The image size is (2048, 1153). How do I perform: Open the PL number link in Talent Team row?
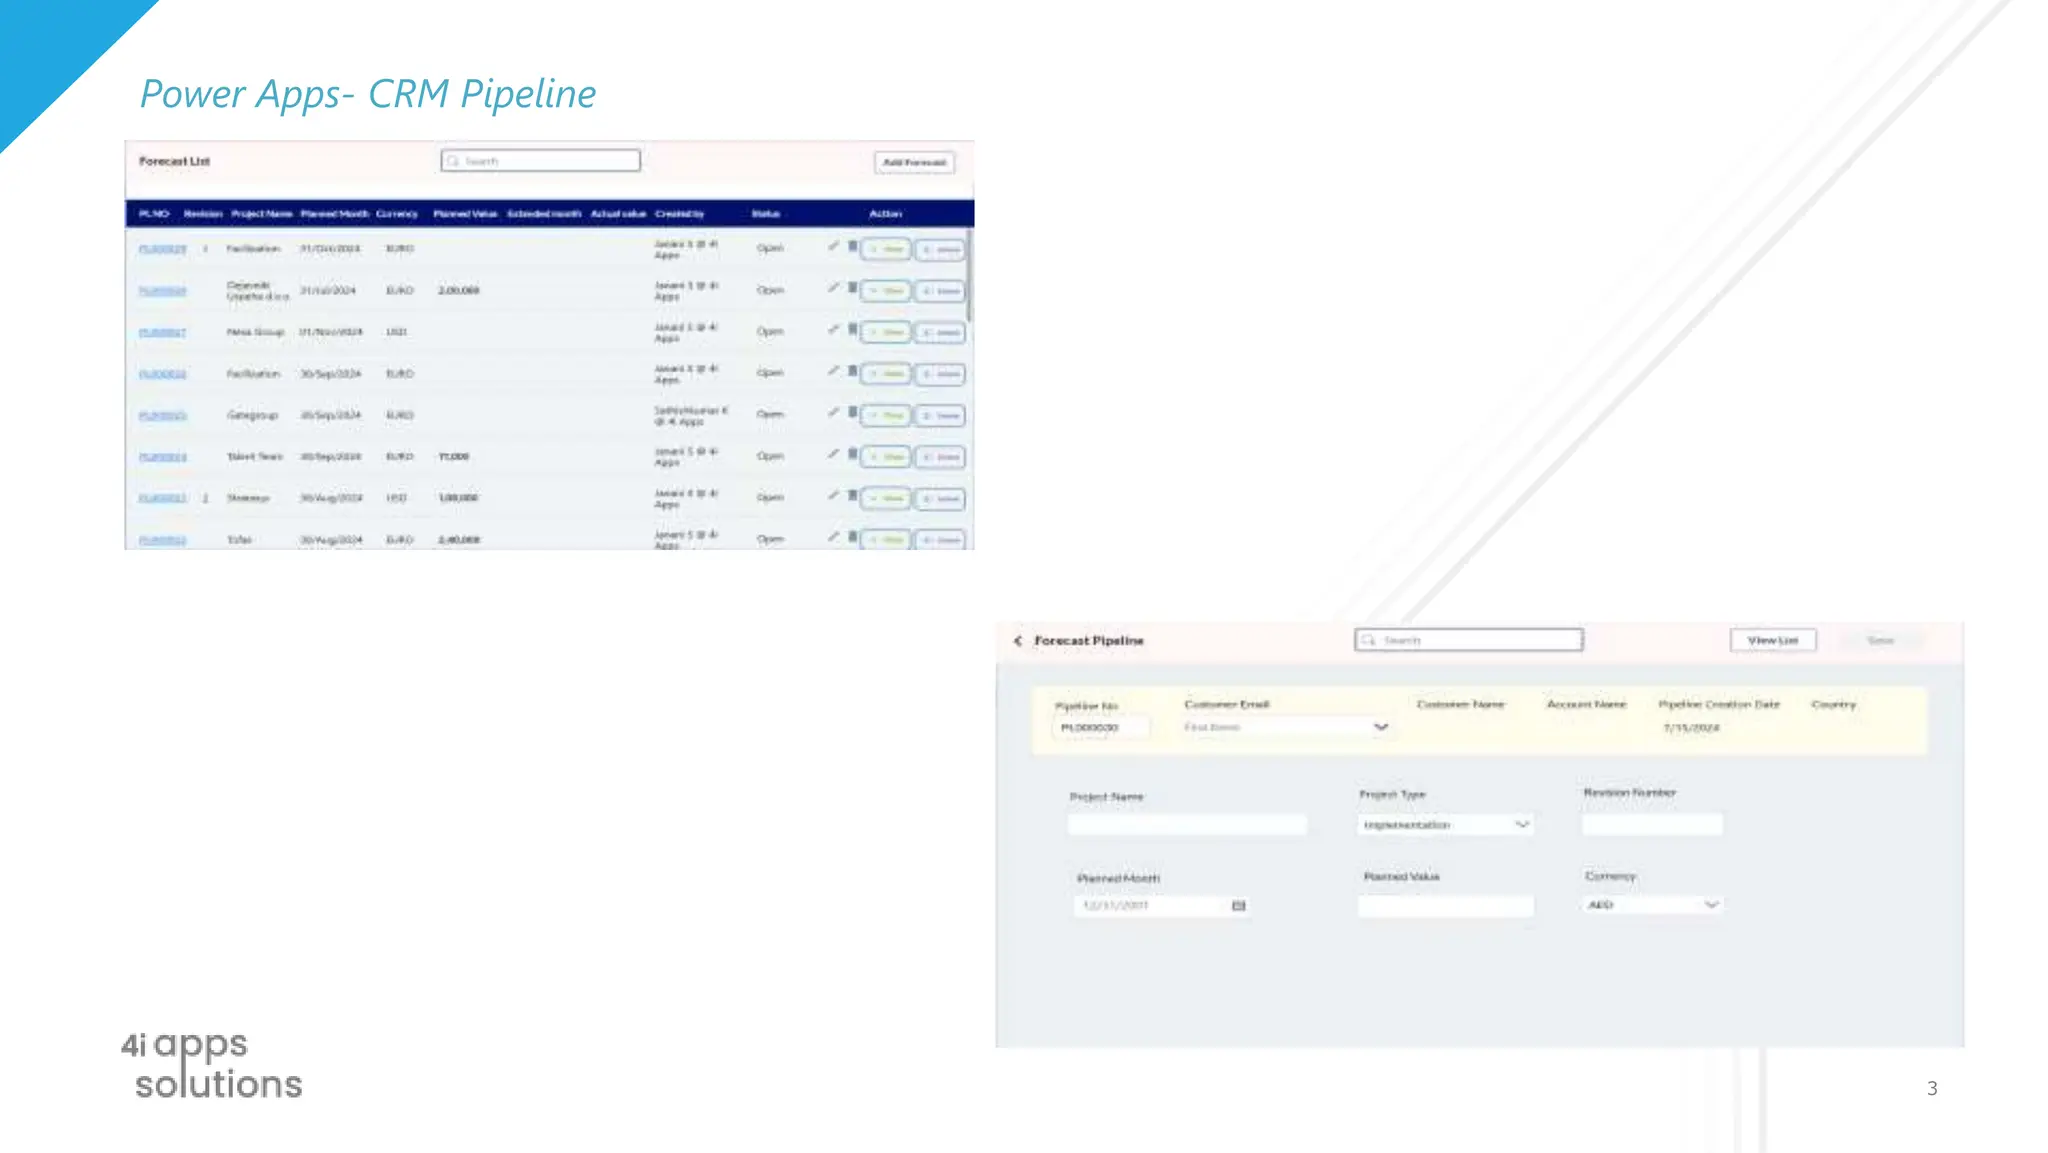click(162, 457)
